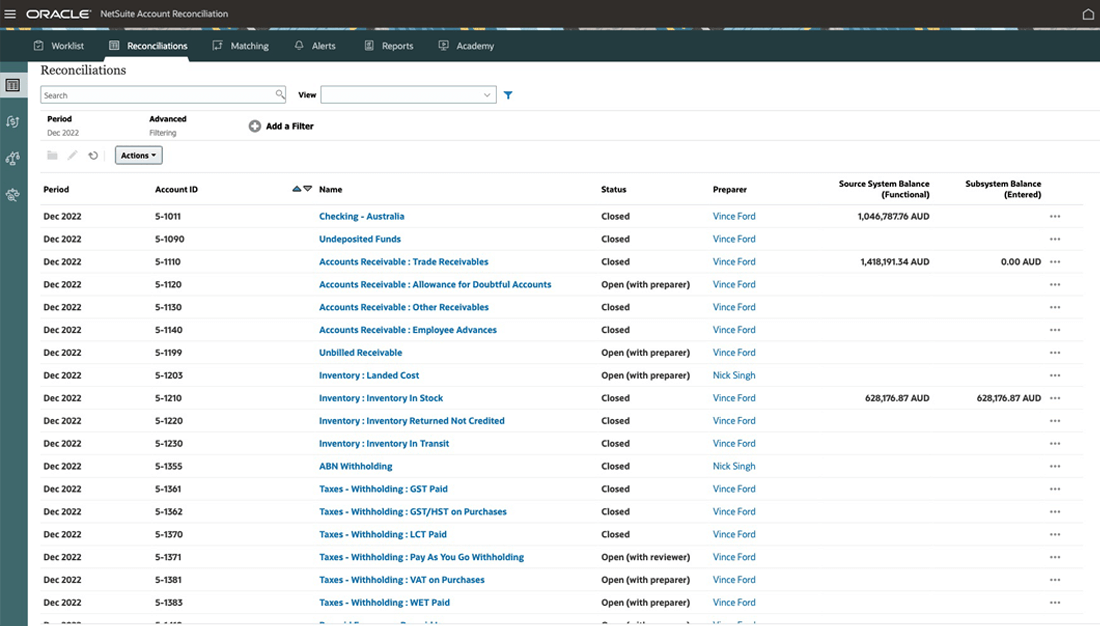Open row actions for Allowance for Doubtful Accounts
1100x626 pixels.
1054,284
